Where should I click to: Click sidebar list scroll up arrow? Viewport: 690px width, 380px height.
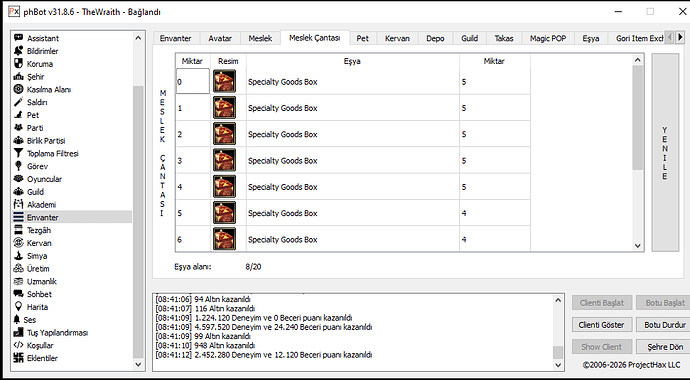(x=138, y=38)
